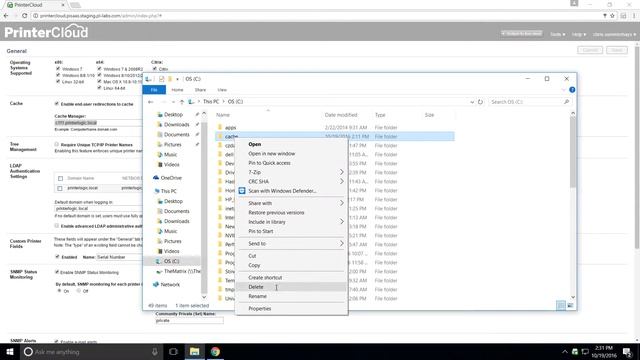
Task: Open Task View on taskbar
Action: (173, 351)
